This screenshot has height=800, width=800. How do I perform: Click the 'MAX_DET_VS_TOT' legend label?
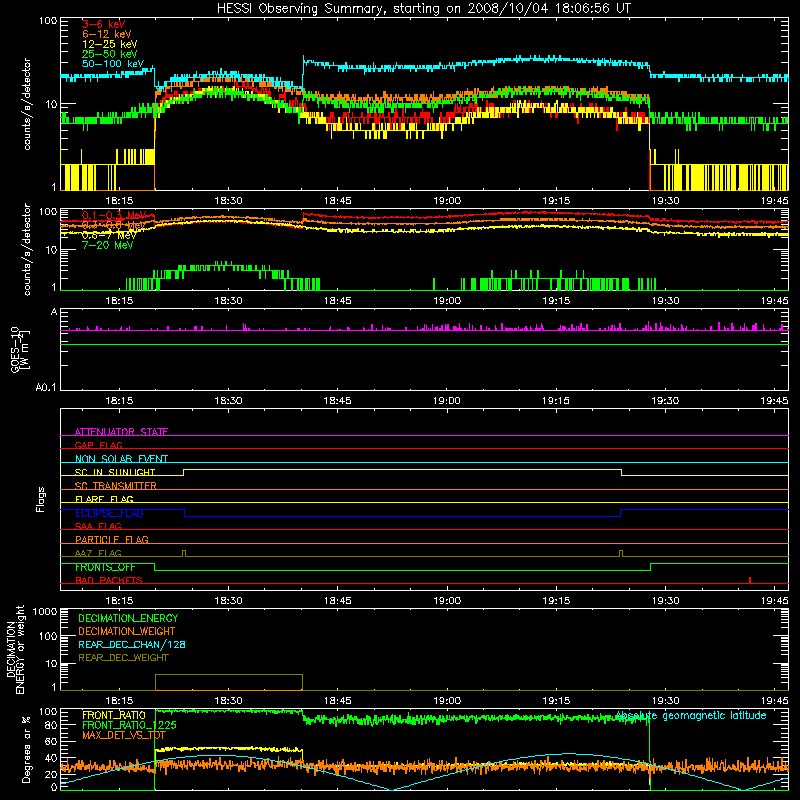pos(123,735)
